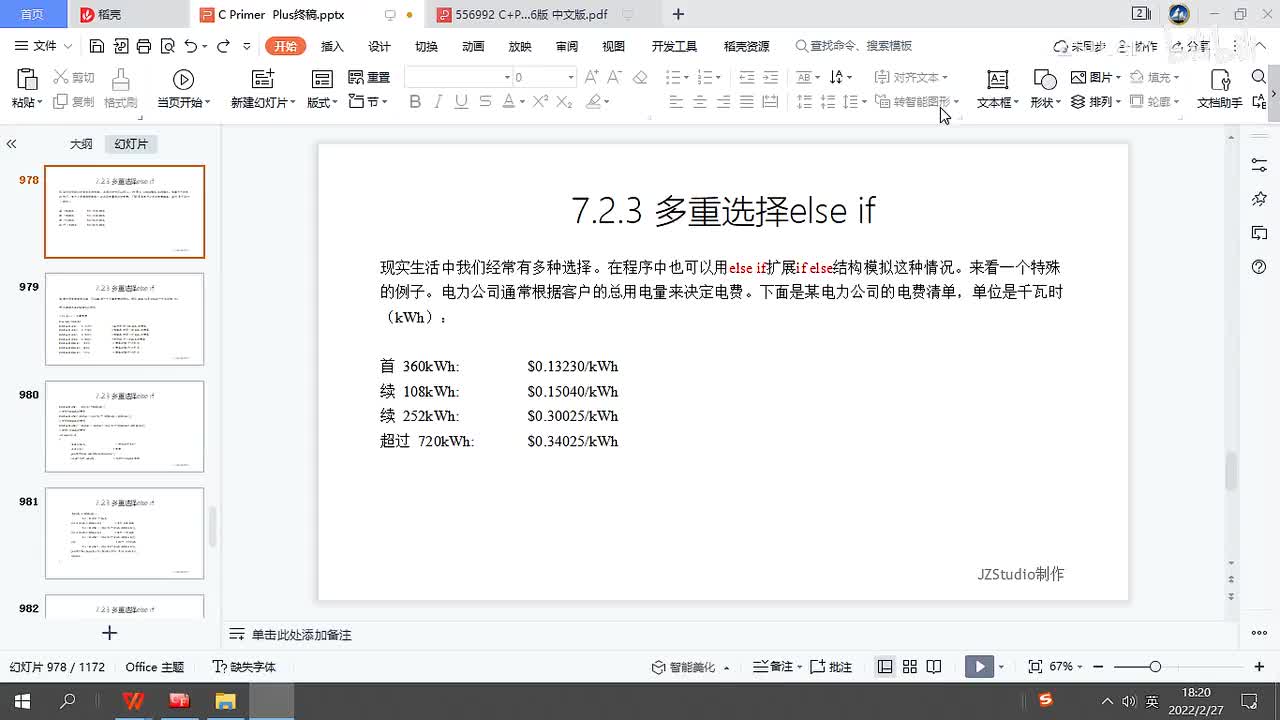Zoom out with minus button
The image size is (1280, 720).
pos(1098,666)
